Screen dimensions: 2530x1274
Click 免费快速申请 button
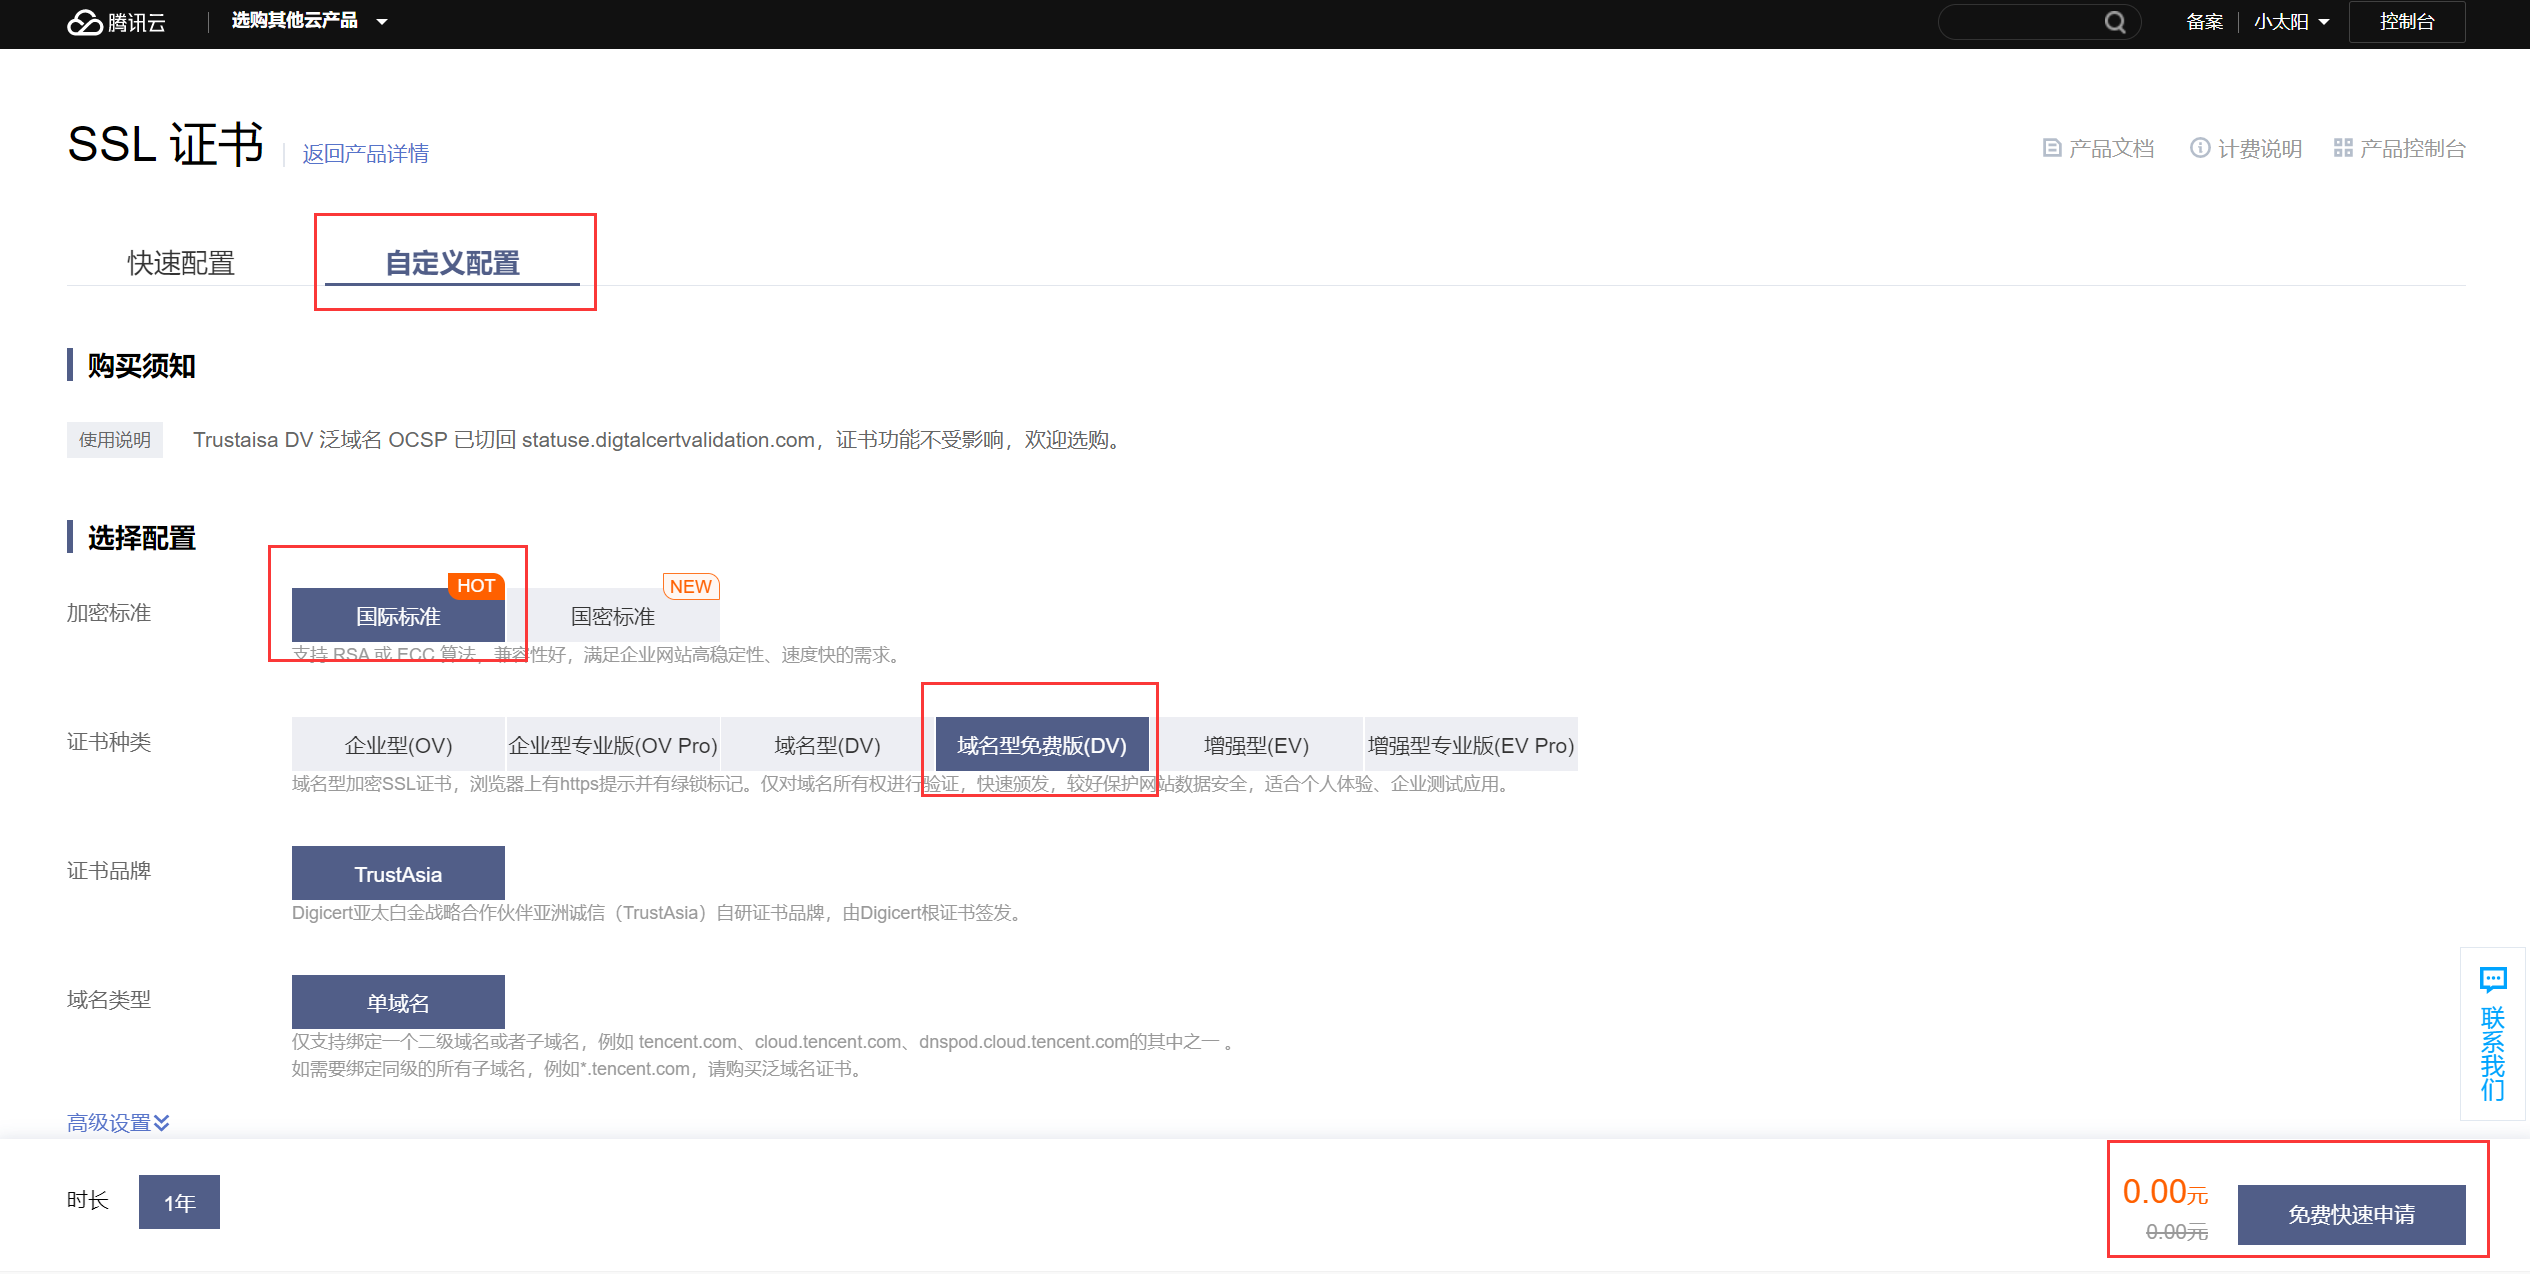tap(2350, 1214)
